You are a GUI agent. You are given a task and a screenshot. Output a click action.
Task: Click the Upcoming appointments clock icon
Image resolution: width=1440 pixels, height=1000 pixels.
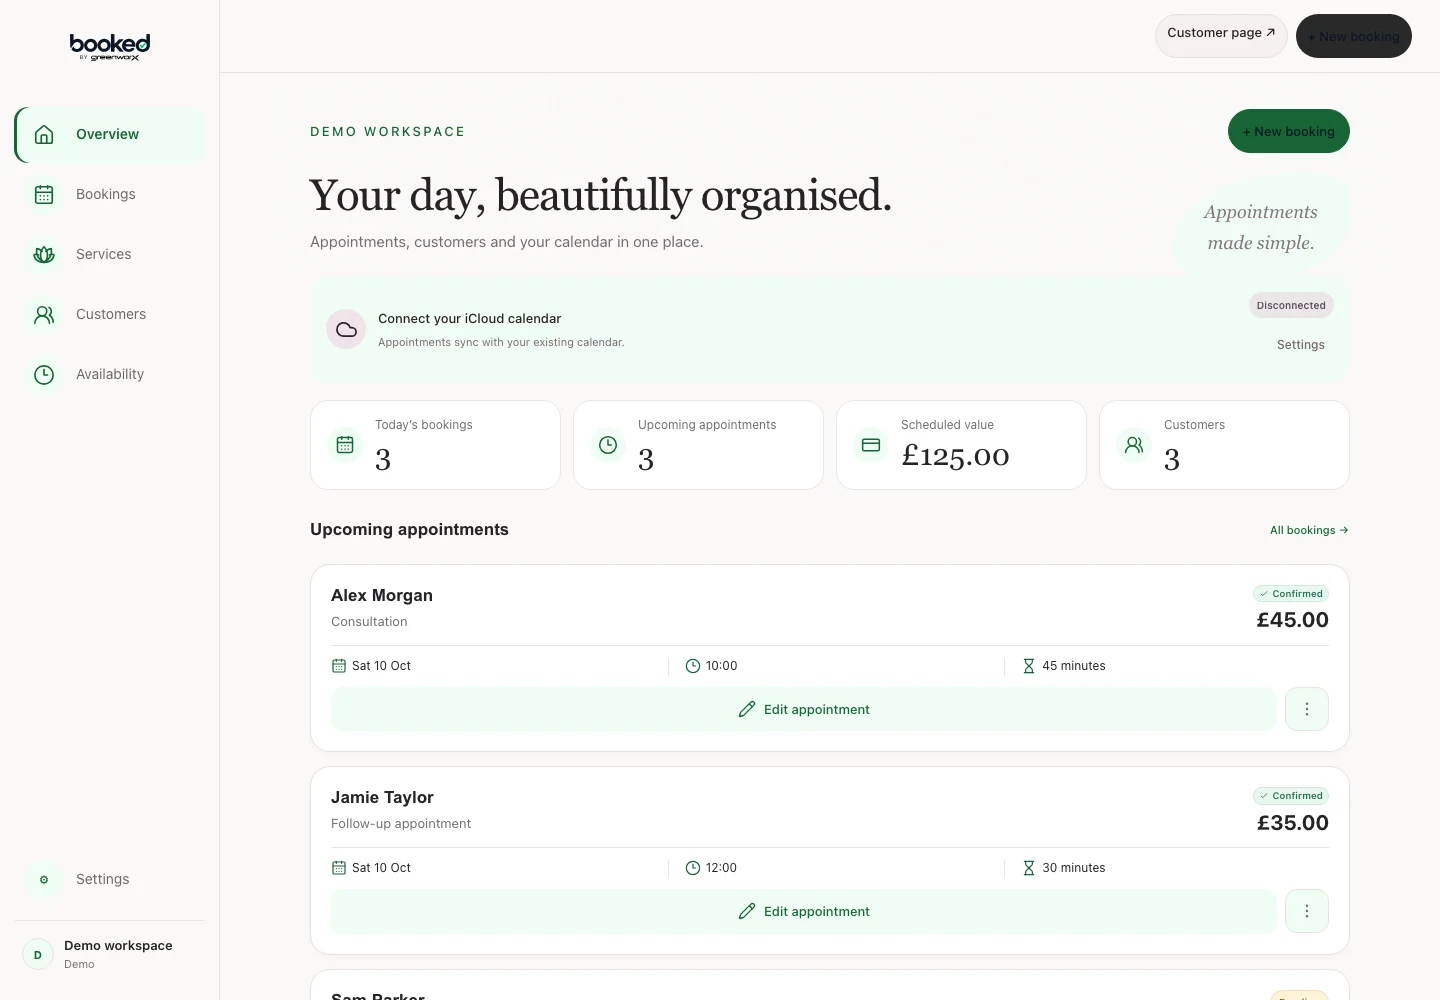tap(608, 445)
